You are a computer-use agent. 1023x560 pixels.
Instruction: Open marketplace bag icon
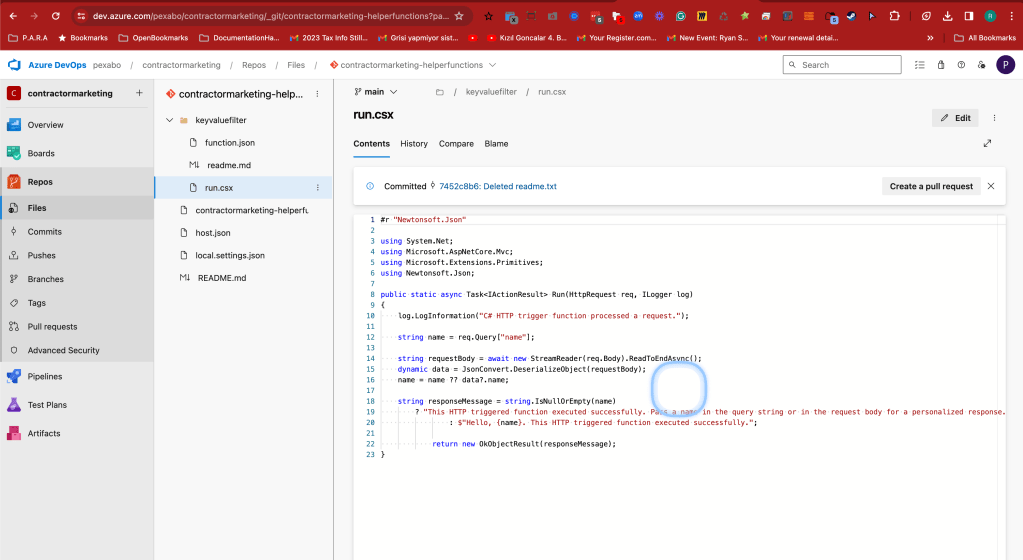(941, 65)
